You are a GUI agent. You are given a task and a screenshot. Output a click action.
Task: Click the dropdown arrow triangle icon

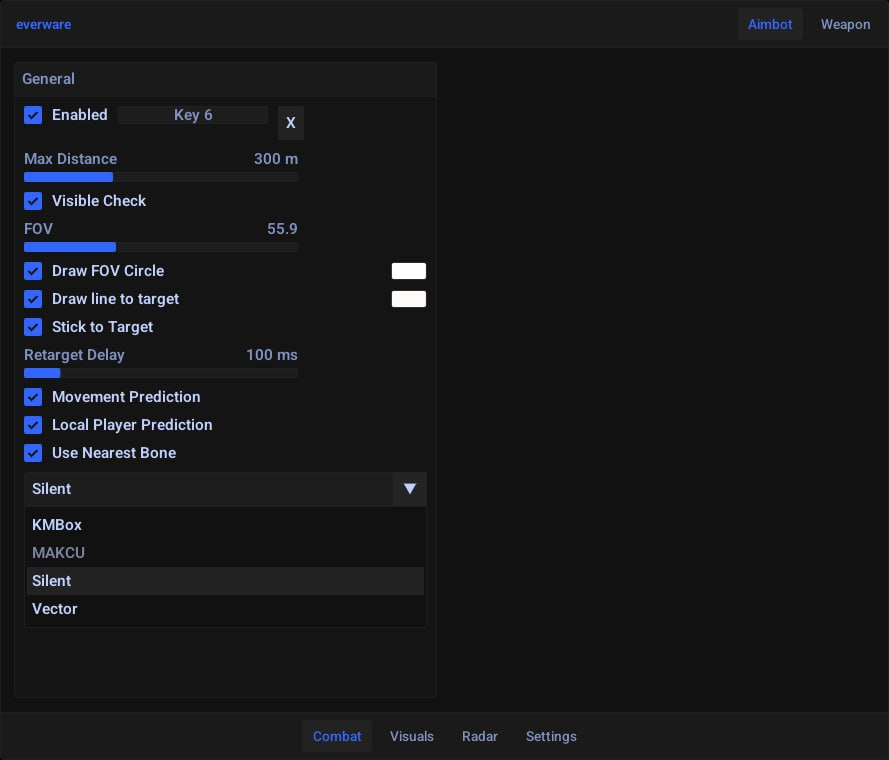[409, 489]
